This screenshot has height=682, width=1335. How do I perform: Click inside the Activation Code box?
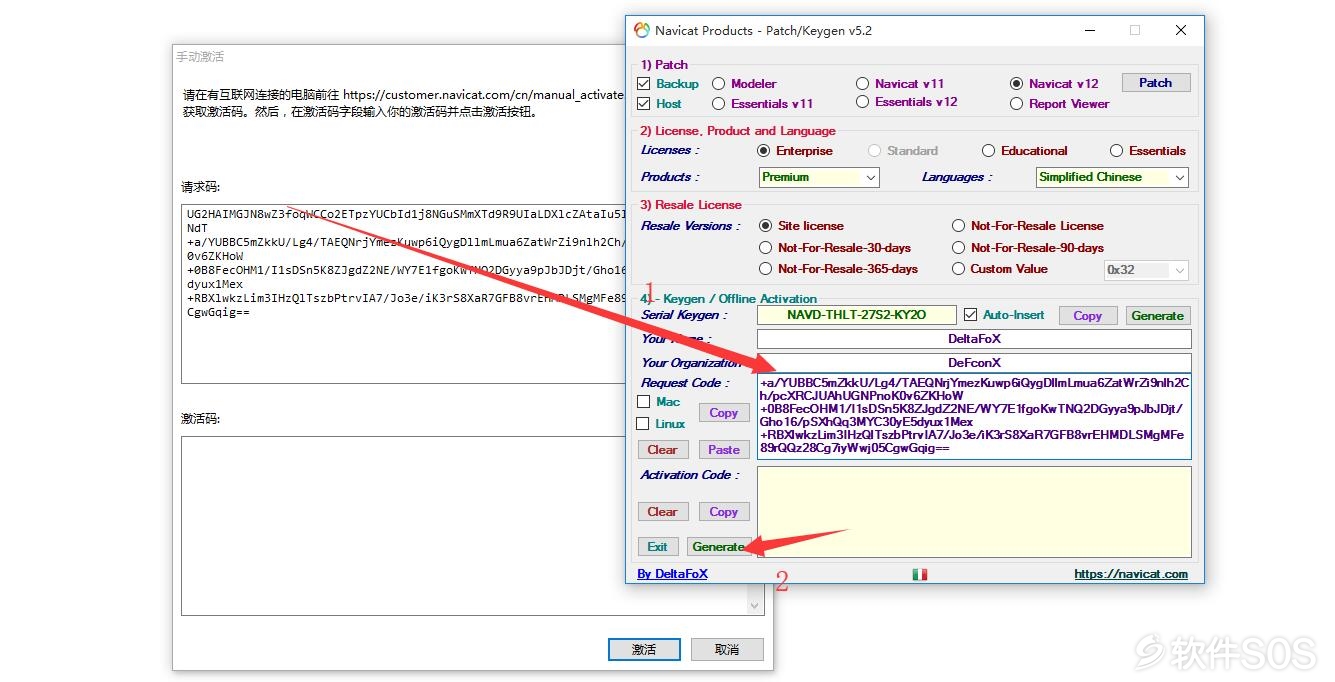click(x=974, y=512)
